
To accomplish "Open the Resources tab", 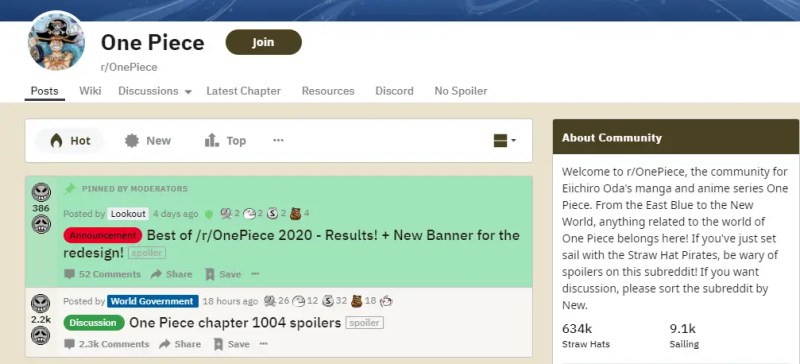I will click(328, 91).
